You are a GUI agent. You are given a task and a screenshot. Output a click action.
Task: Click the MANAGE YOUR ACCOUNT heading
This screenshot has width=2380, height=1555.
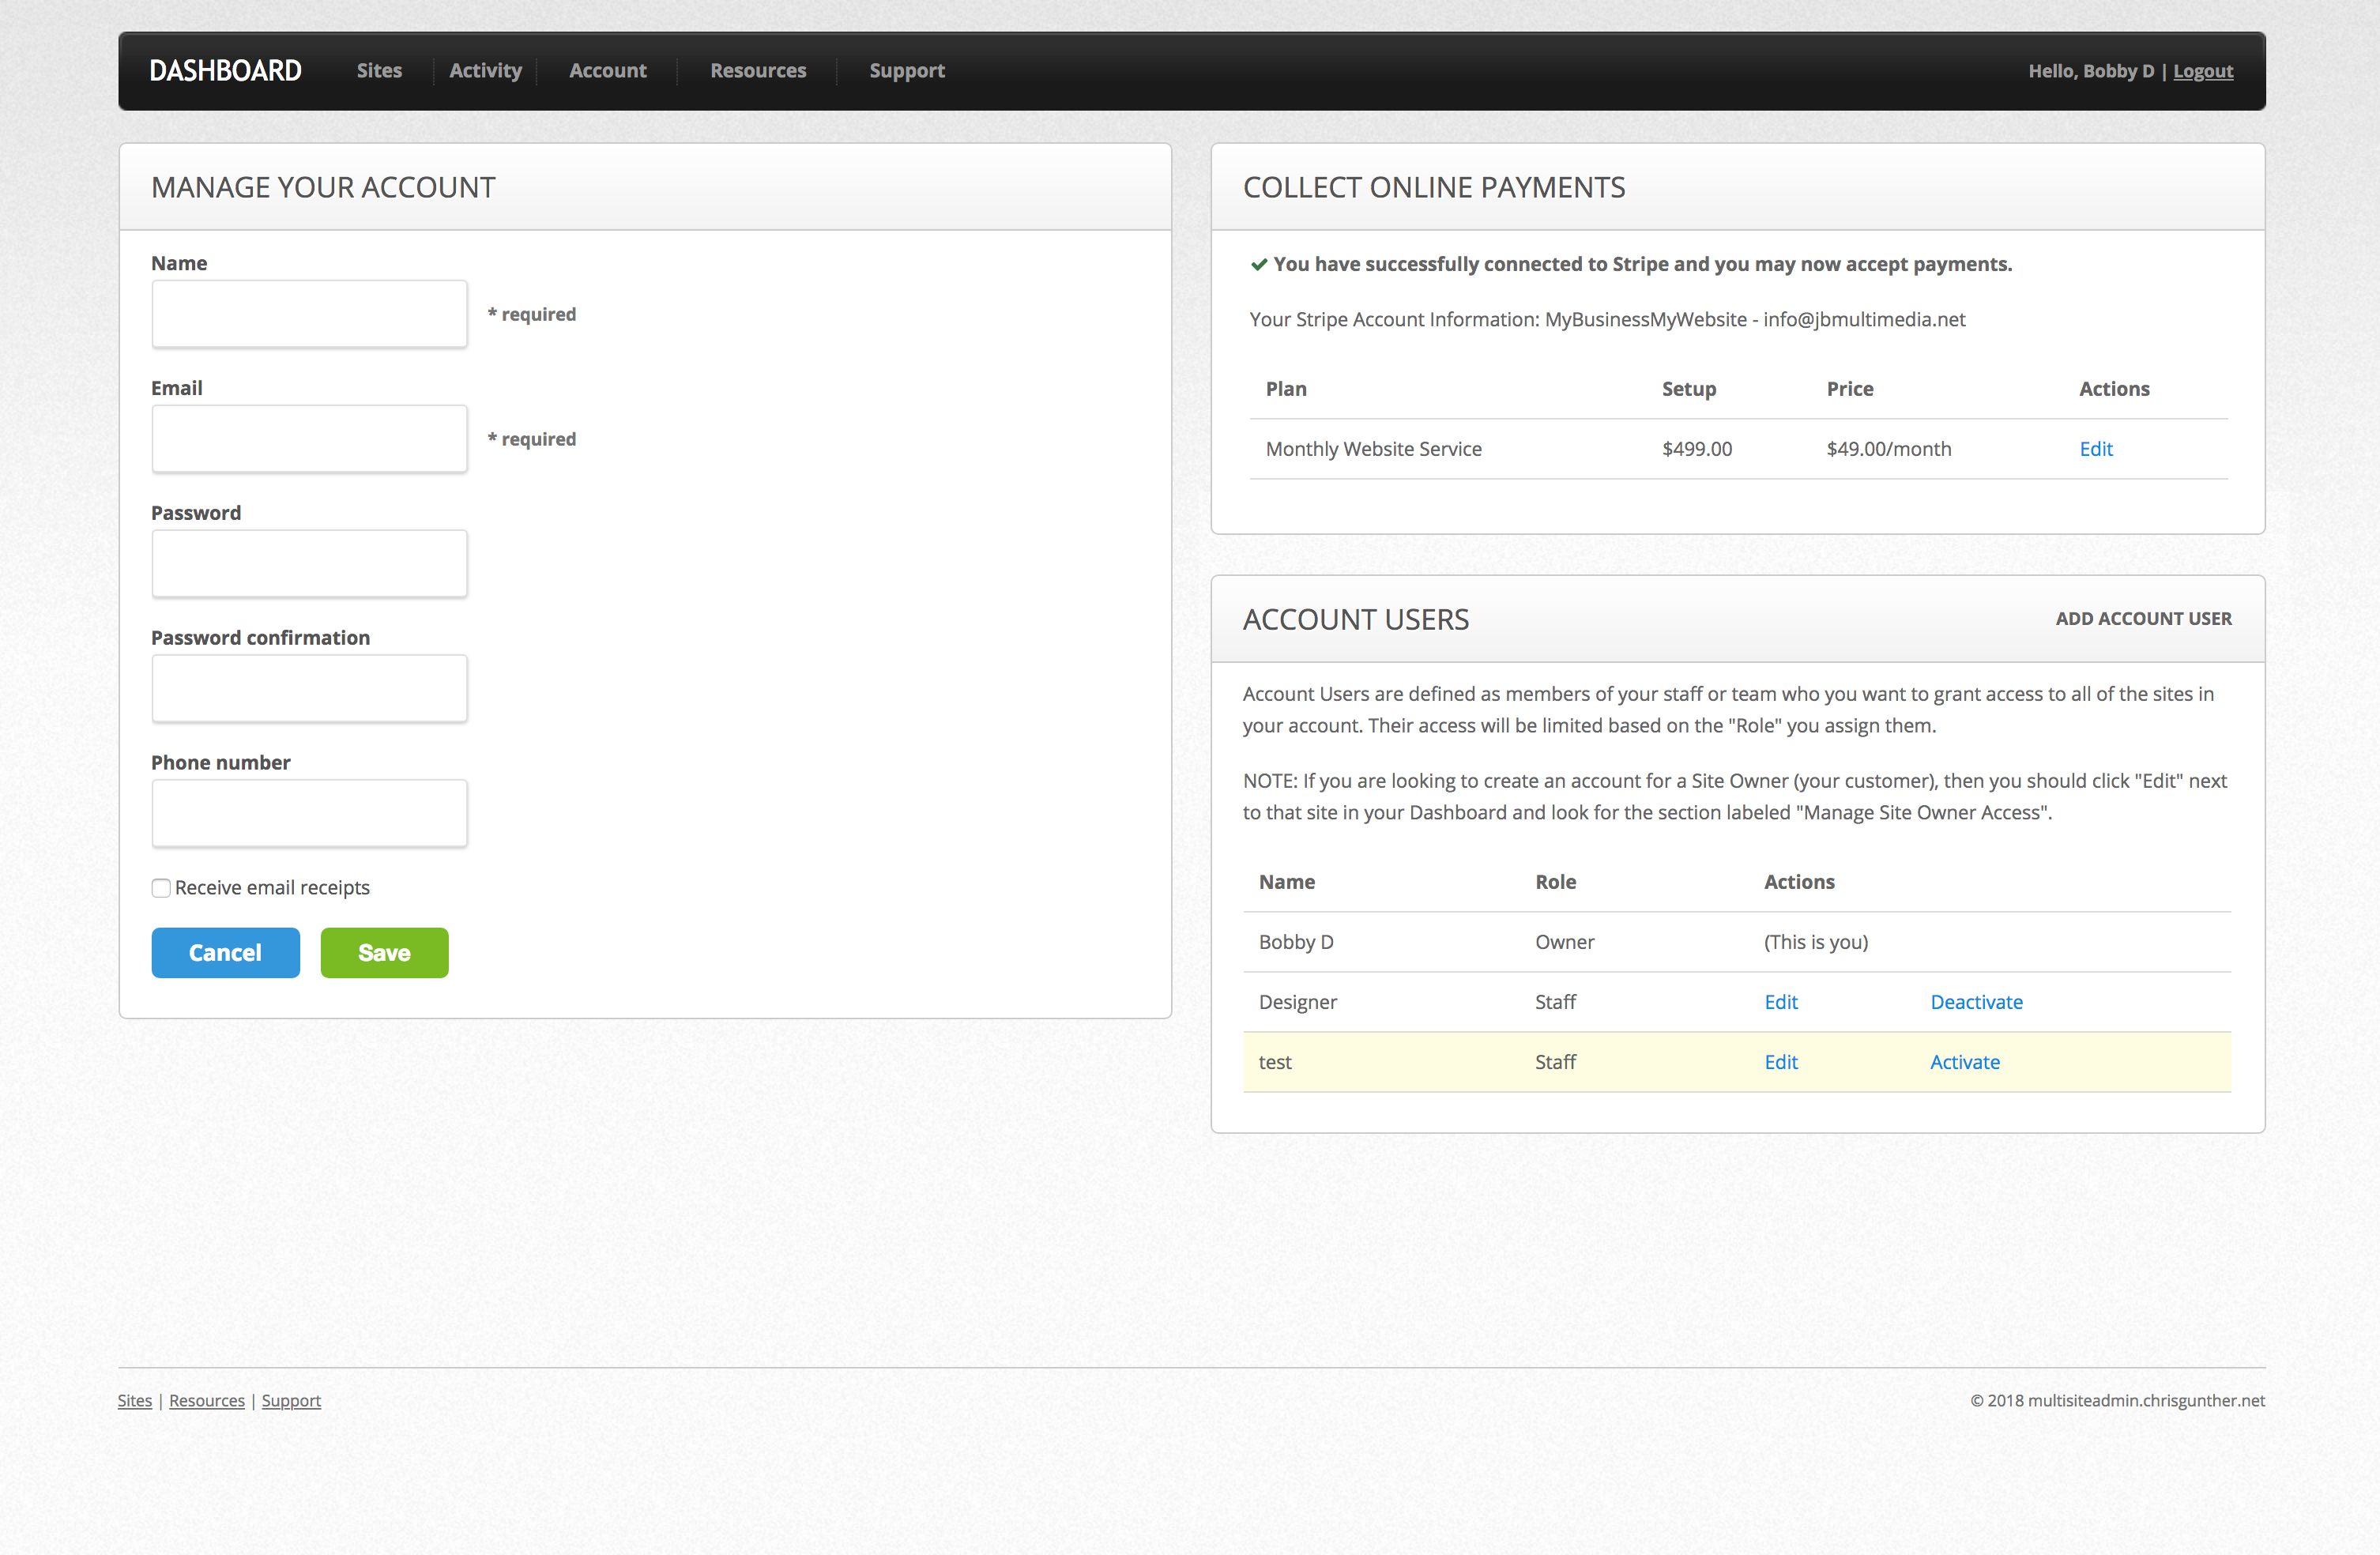[323, 188]
